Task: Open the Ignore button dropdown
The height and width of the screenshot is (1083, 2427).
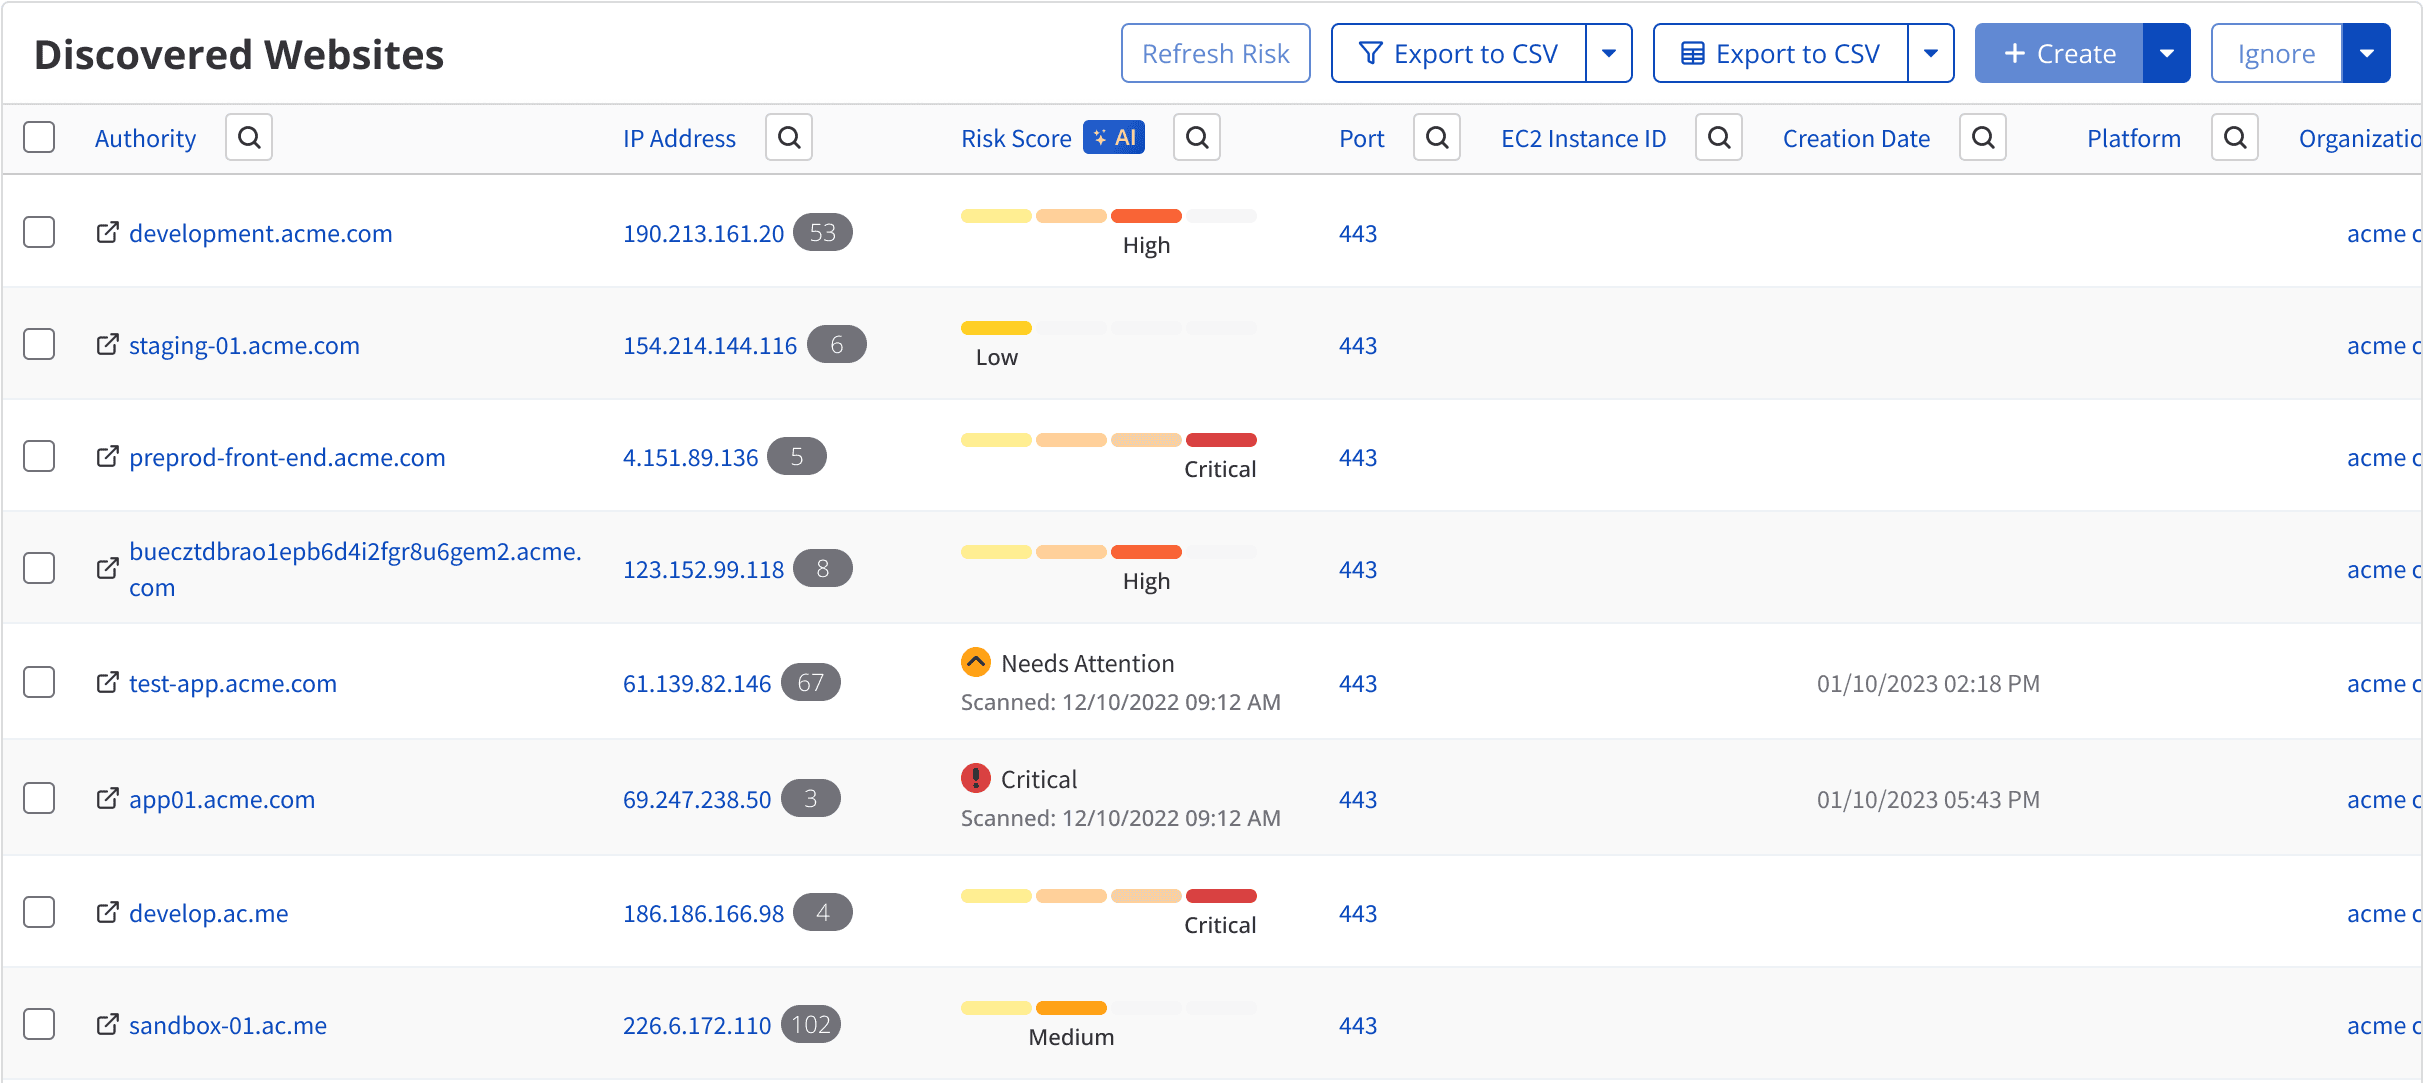Action: tap(2367, 52)
